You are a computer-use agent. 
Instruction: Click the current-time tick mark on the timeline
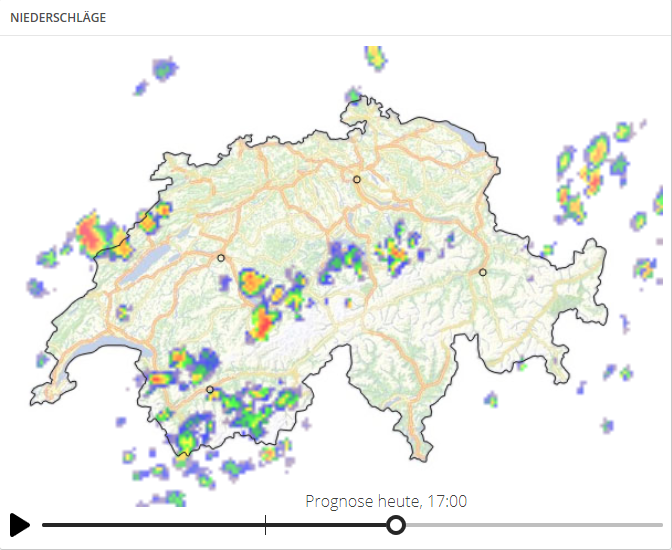pos(266,525)
